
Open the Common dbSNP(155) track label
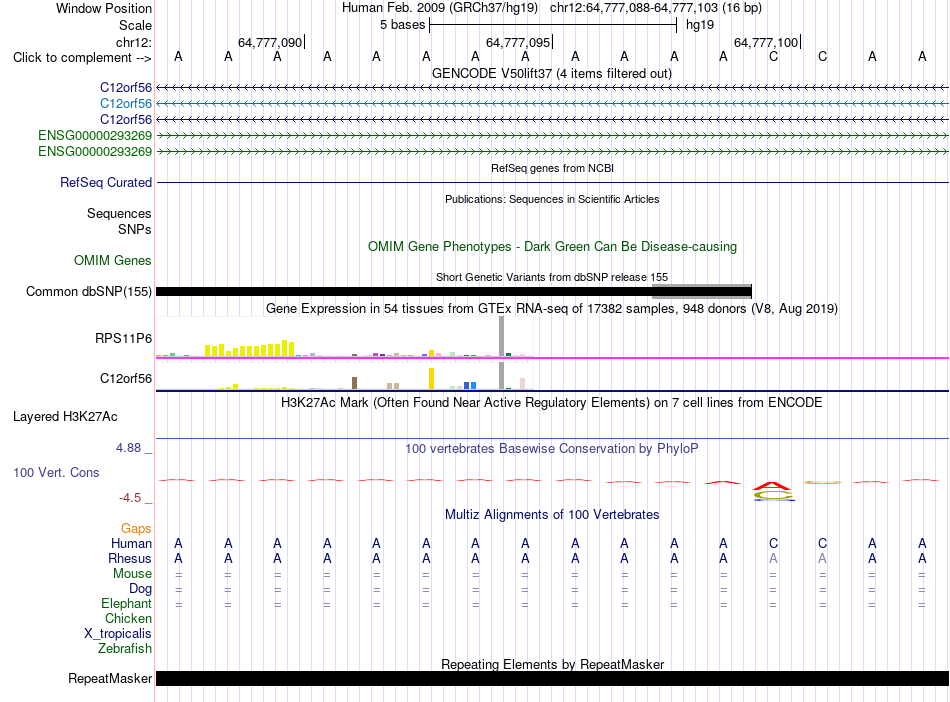(88, 291)
